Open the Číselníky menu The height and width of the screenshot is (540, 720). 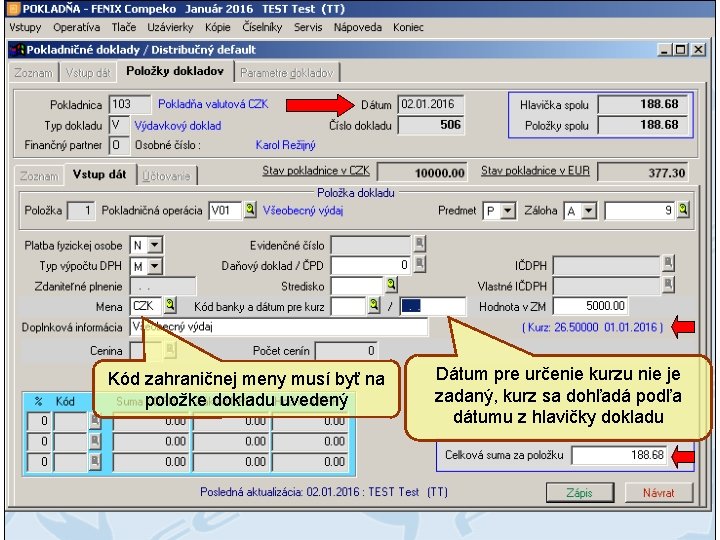point(262,28)
